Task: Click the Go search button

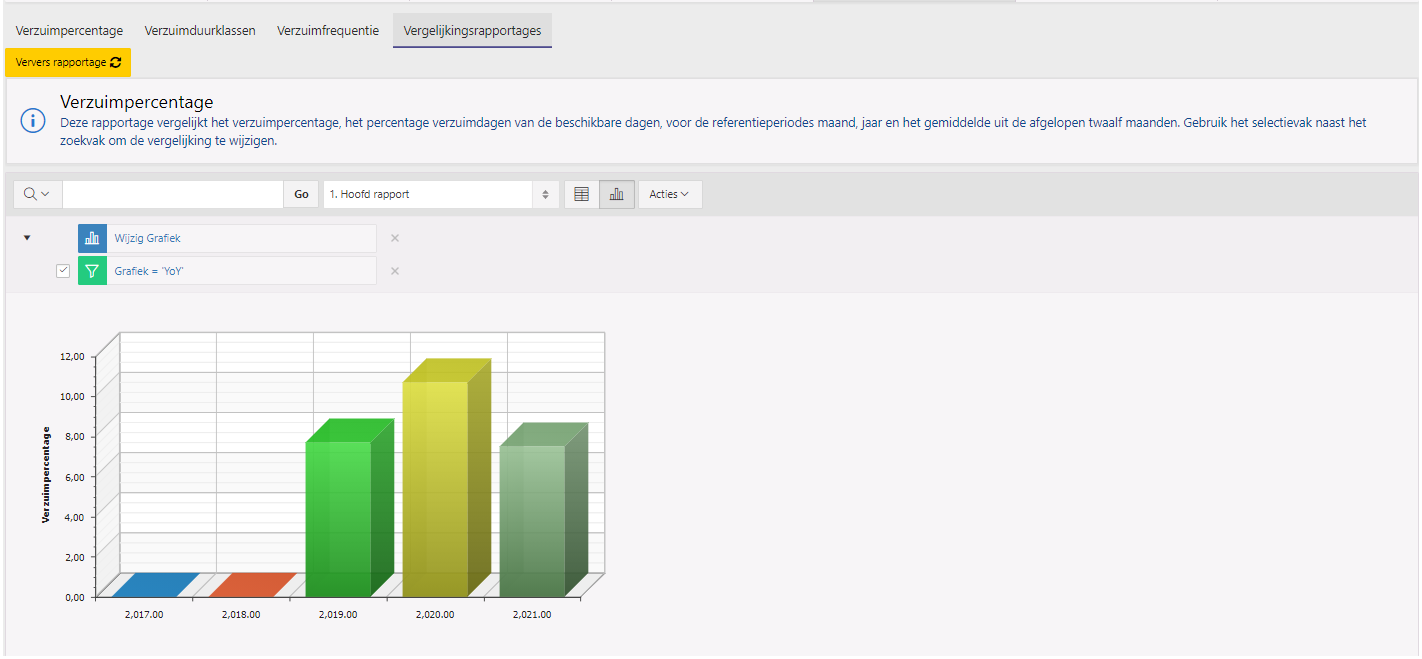Action: point(301,194)
